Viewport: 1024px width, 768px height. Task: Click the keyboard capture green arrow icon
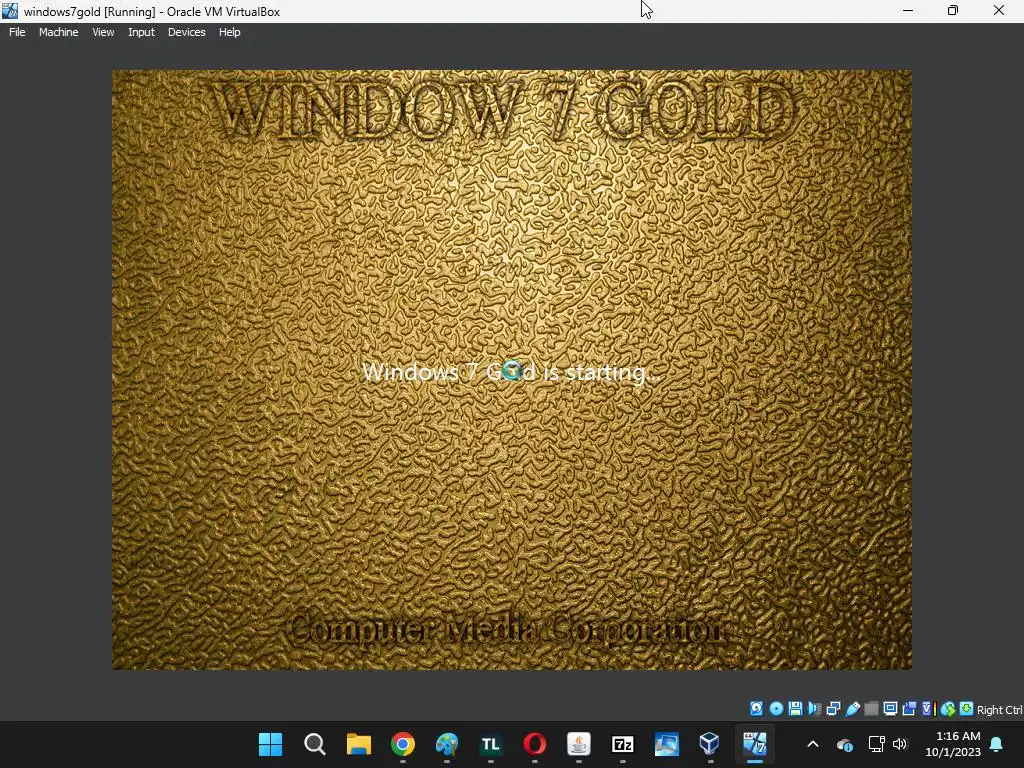coord(967,709)
